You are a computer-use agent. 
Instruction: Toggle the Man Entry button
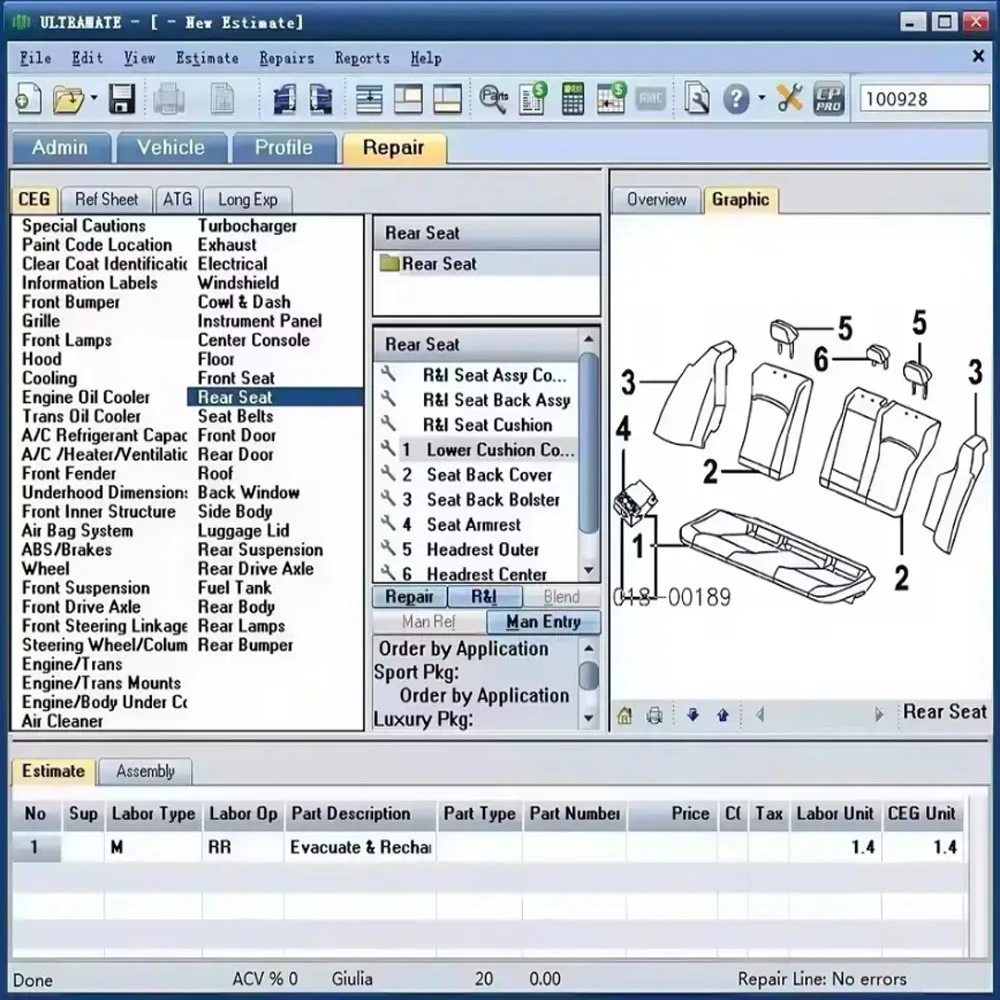point(543,622)
